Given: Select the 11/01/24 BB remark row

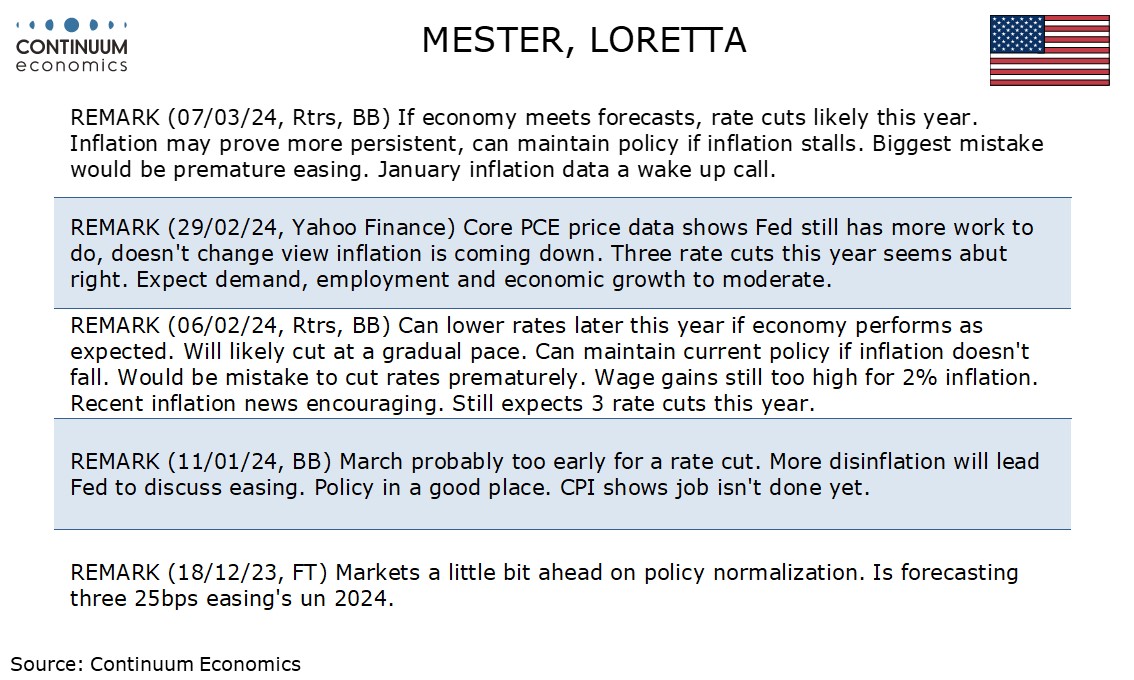Looking at the screenshot, I should click(562, 474).
